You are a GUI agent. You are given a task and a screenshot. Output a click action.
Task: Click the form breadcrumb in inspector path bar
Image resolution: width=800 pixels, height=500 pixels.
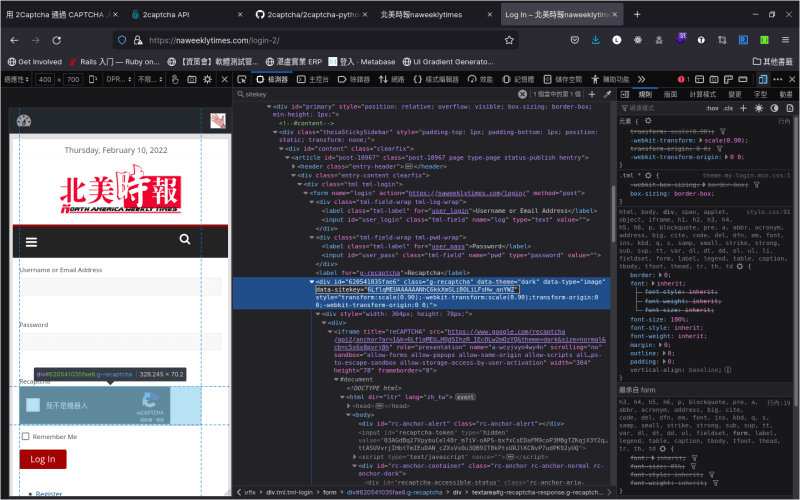(x=330, y=492)
